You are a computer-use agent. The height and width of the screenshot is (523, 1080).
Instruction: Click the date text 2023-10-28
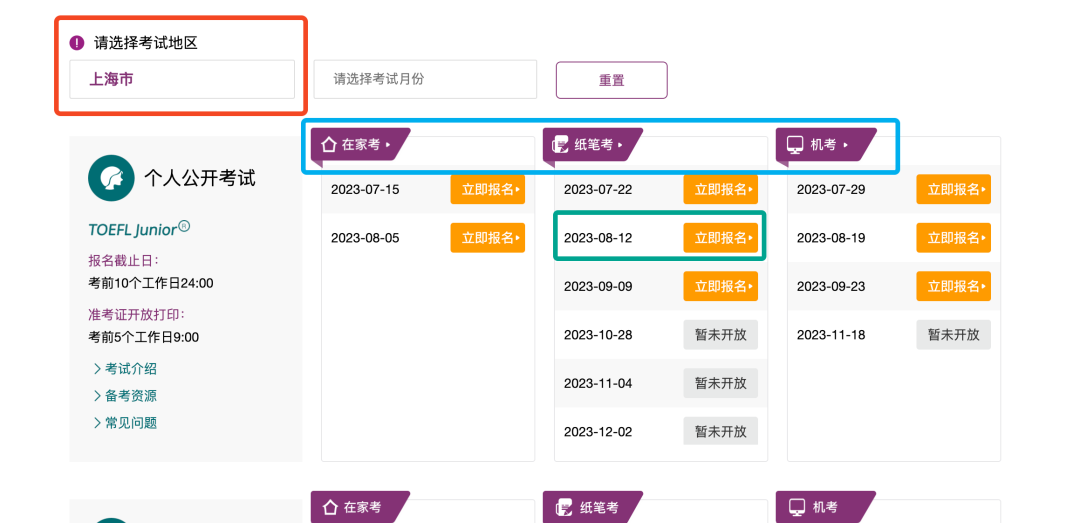pos(598,335)
